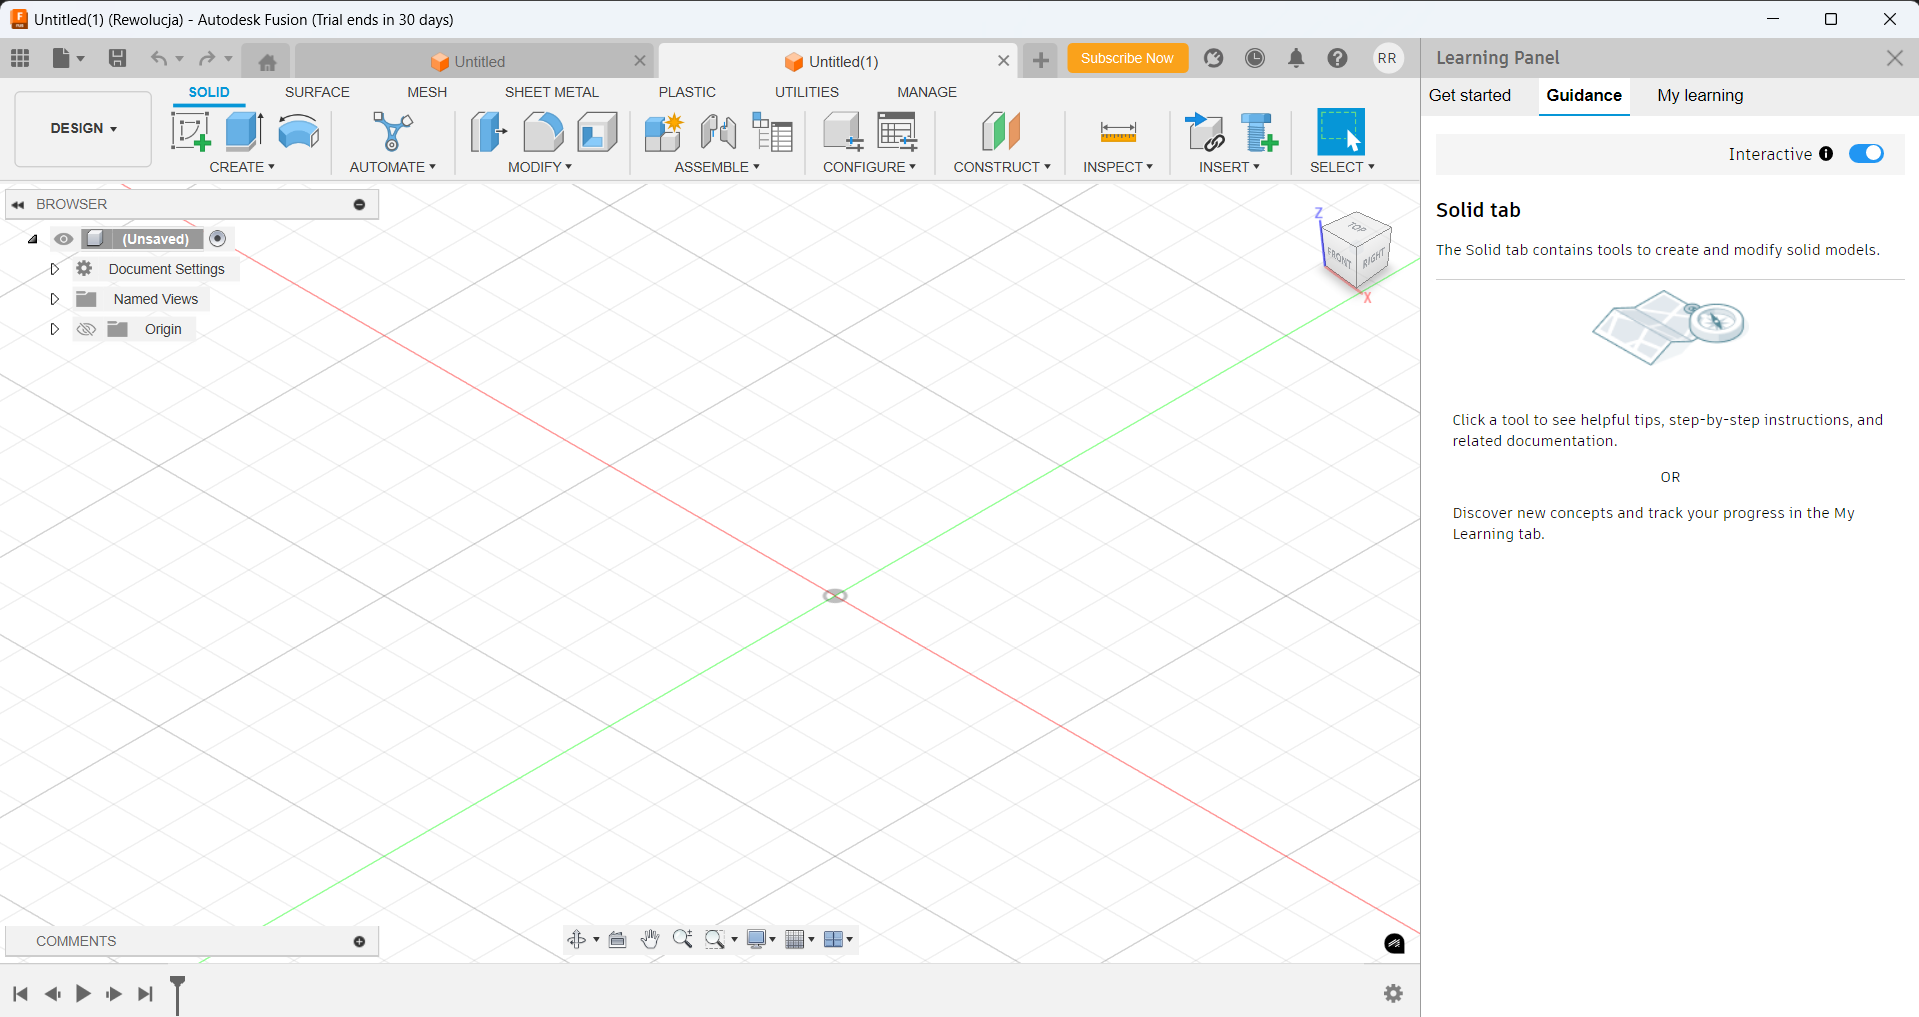Activate the Unsaved component radio button

coord(218,239)
